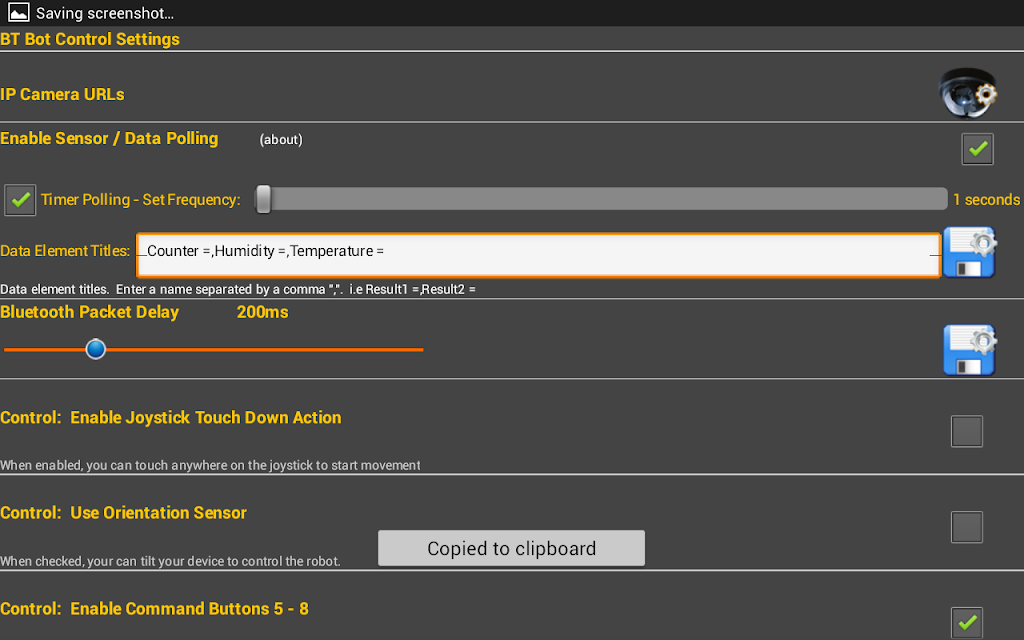Viewport: 1024px width, 640px height.
Task: Disable Sensor / Data Polling checkbox
Action: coord(977,149)
